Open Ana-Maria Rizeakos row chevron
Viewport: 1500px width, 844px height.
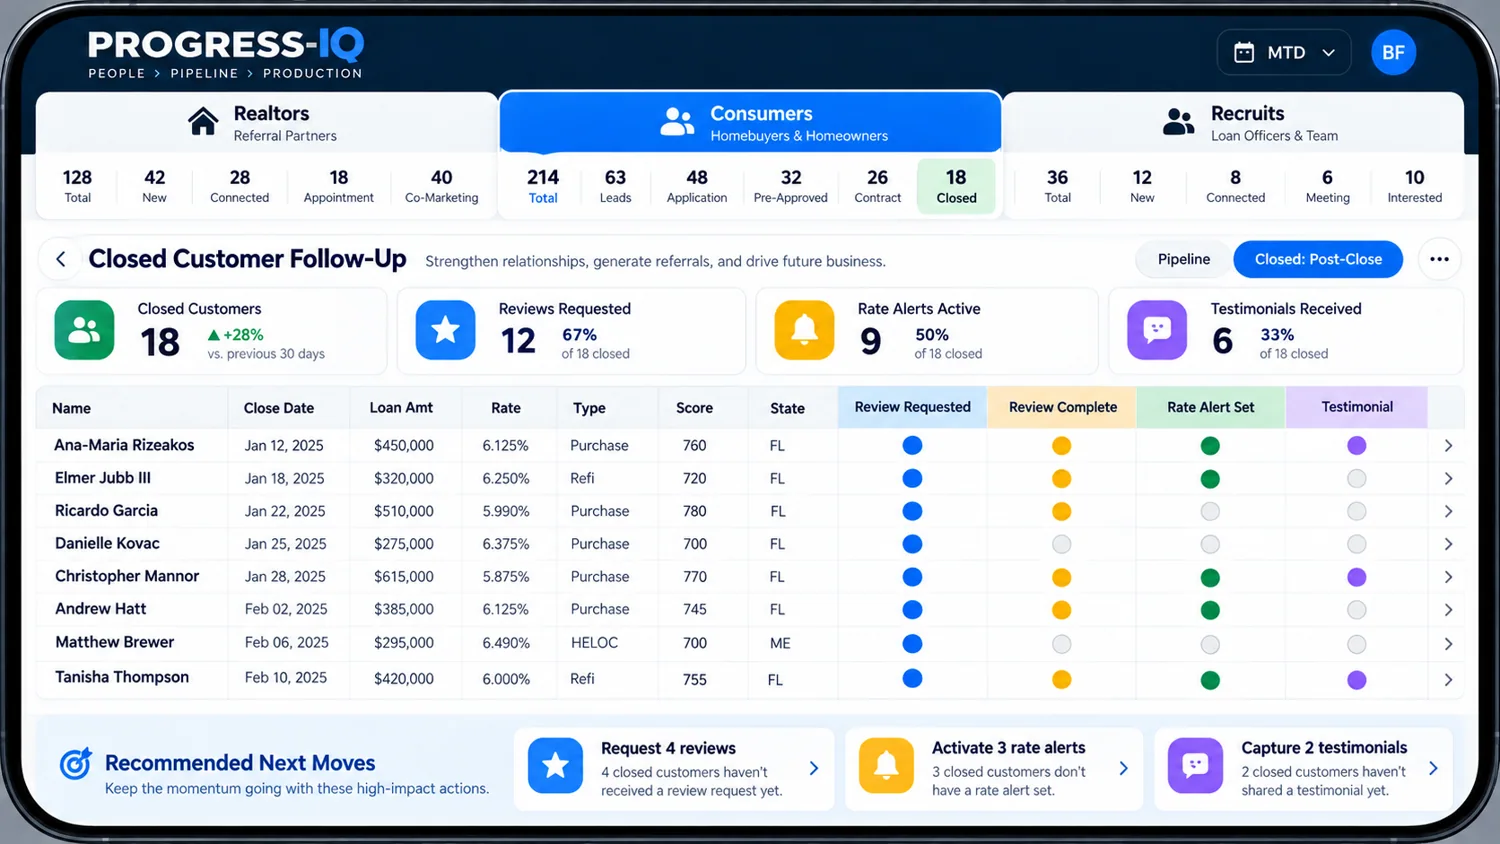tap(1448, 446)
